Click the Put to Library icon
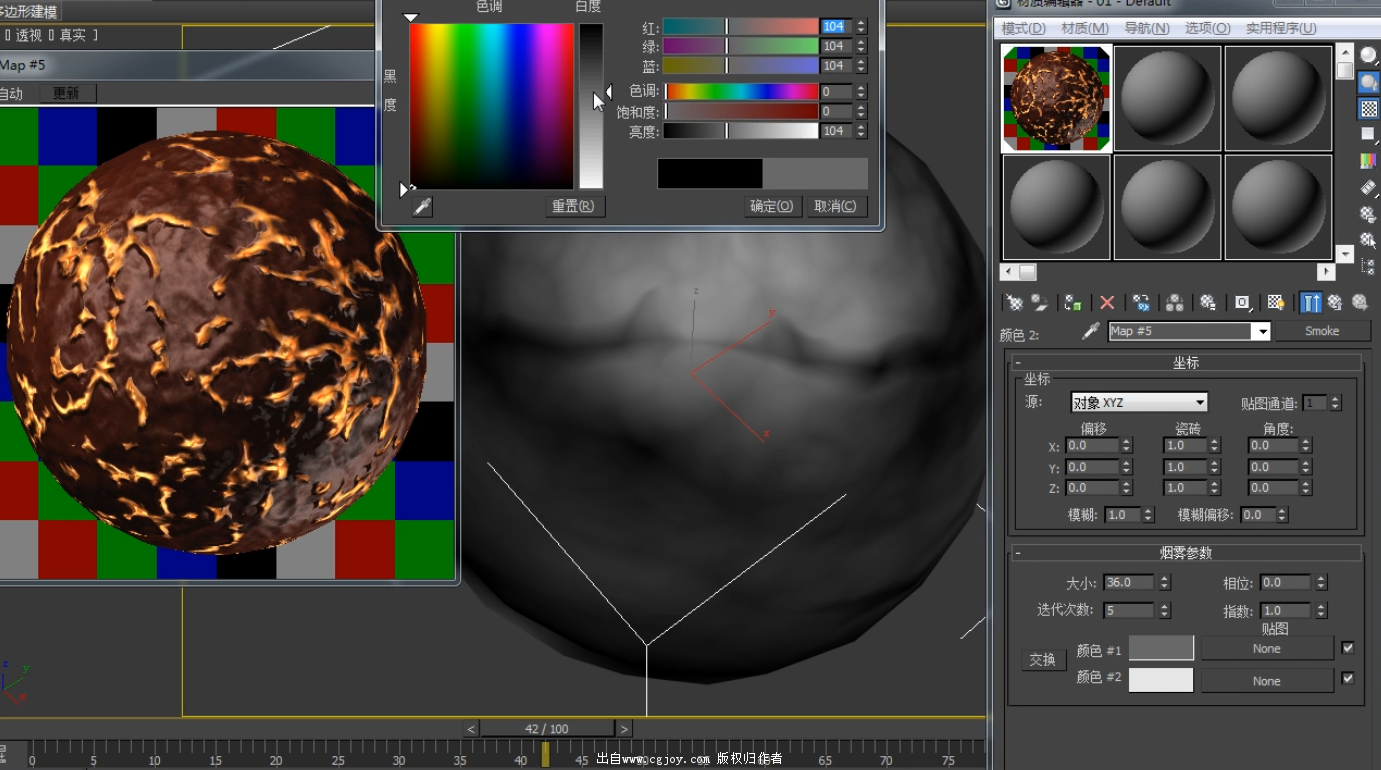 [1208, 302]
